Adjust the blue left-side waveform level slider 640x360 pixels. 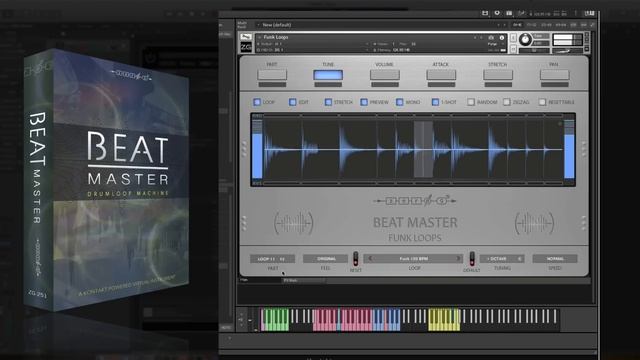[257, 149]
